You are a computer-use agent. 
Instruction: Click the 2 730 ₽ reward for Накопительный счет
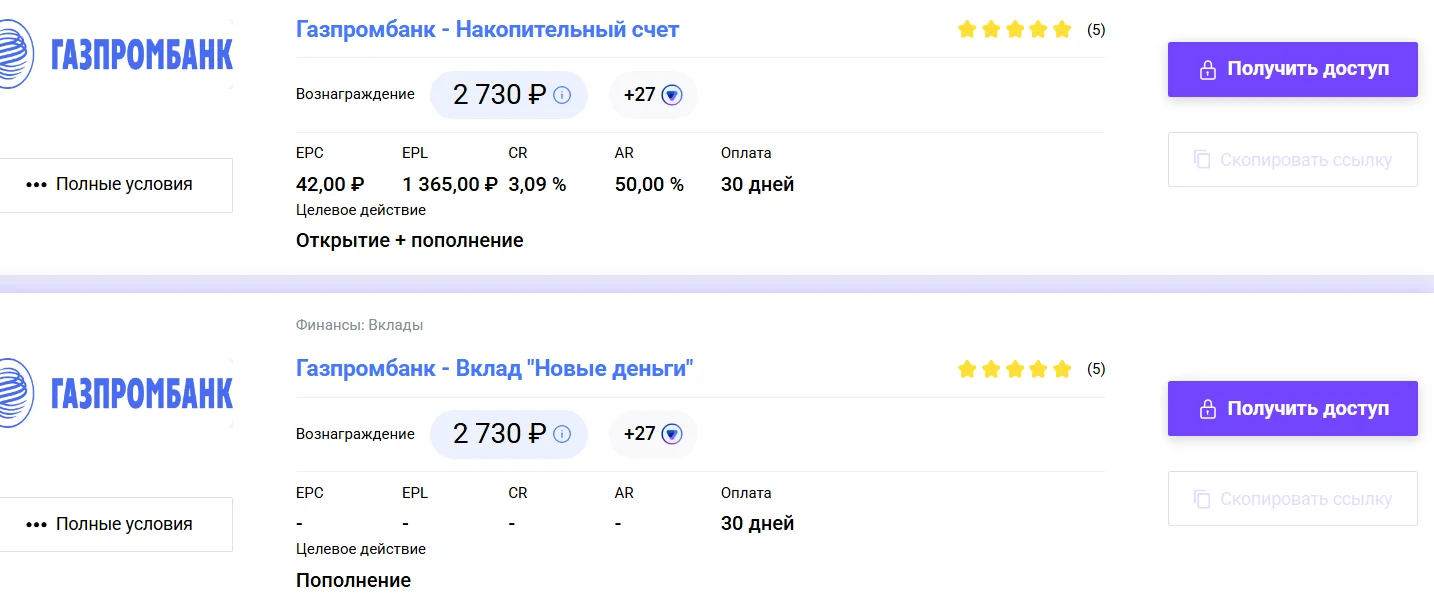tap(499, 95)
